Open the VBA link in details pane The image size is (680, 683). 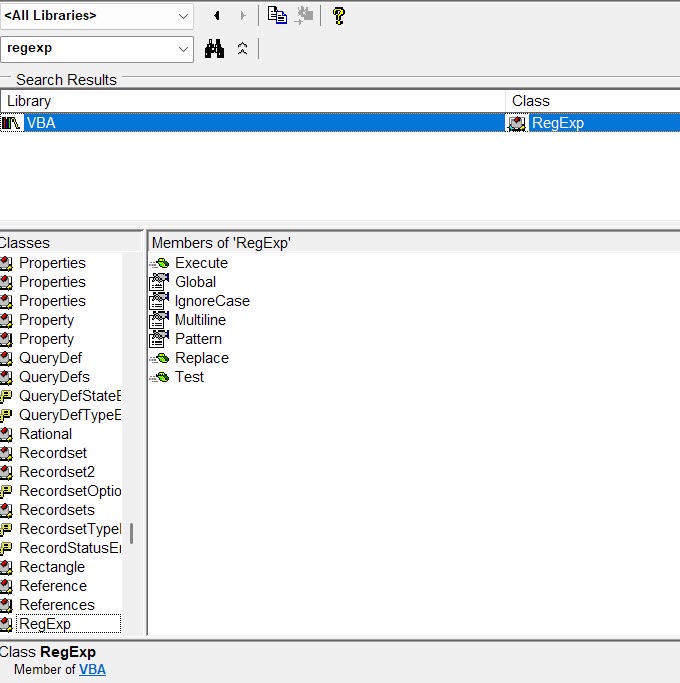92,669
